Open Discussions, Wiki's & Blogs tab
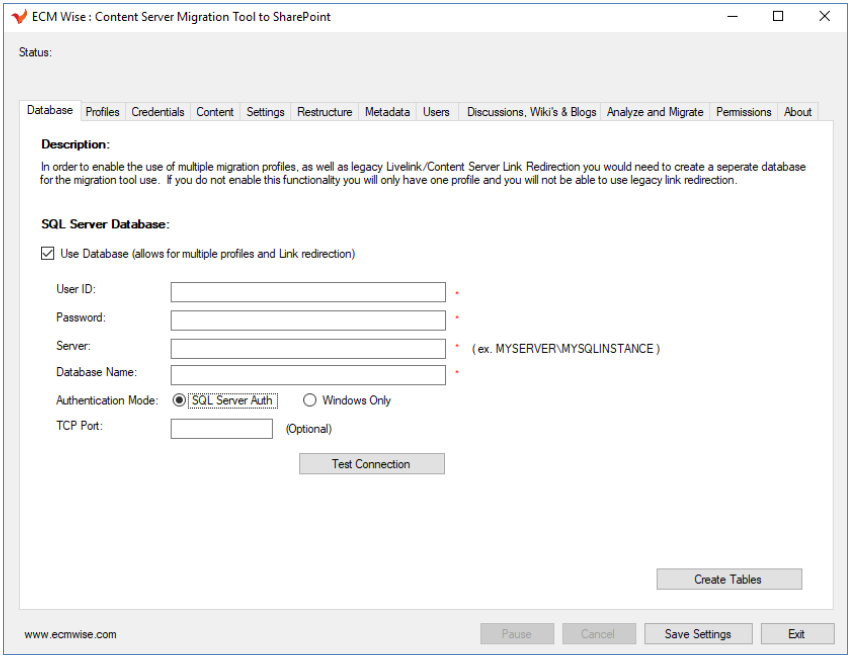 (x=531, y=112)
